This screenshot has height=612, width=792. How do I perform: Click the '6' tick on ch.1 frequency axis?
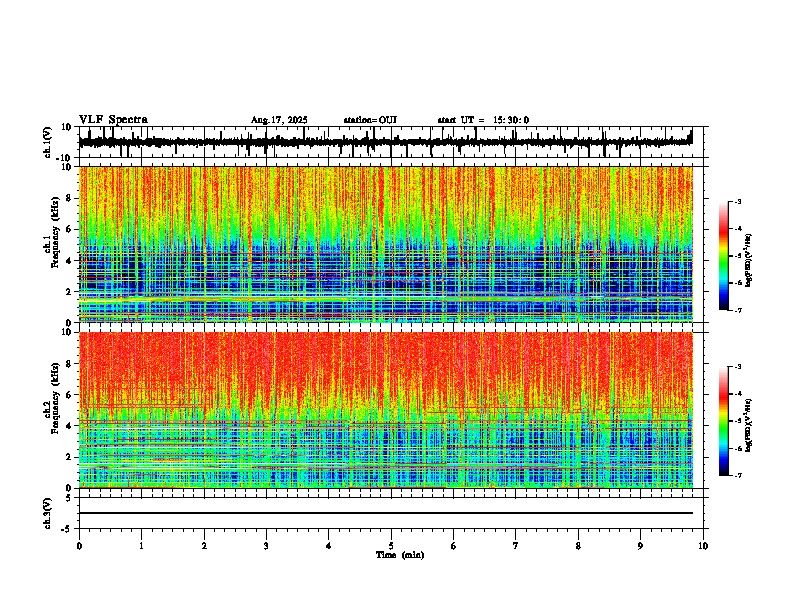(x=70, y=229)
